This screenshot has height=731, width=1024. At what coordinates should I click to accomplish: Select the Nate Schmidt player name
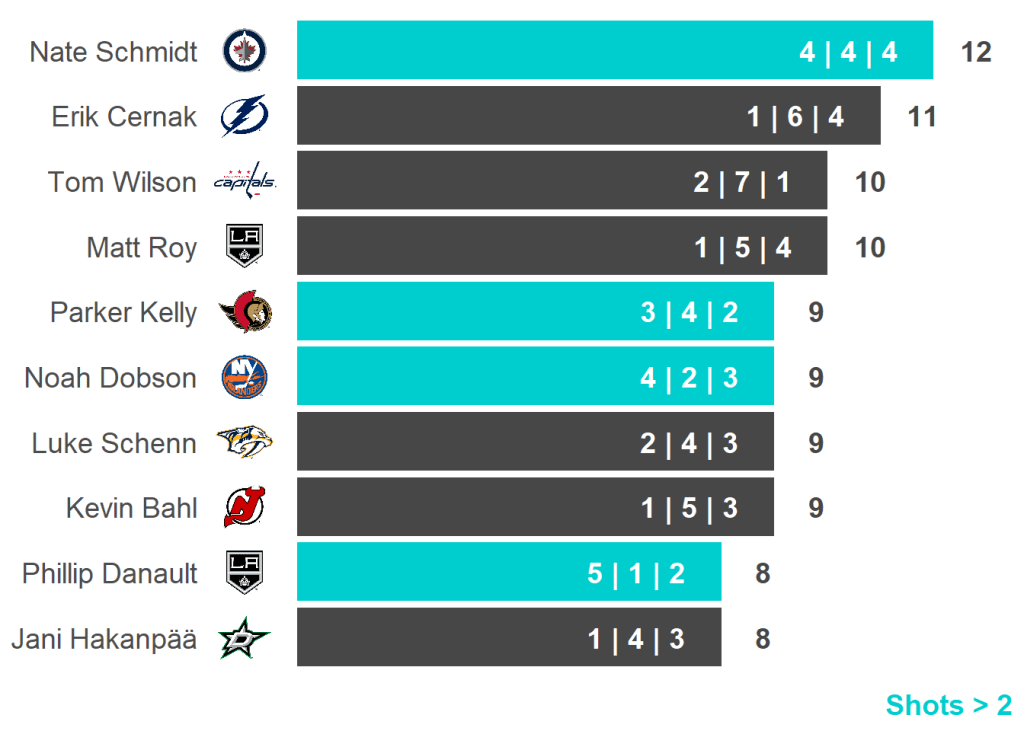pyautogui.click(x=114, y=51)
